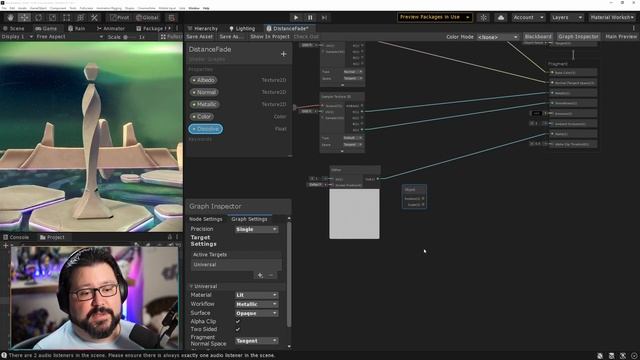Open Fragment Normal Space Tangent dropdown
The width and height of the screenshot is (640, 360).
pyautogui.click(x=256, y=341)
